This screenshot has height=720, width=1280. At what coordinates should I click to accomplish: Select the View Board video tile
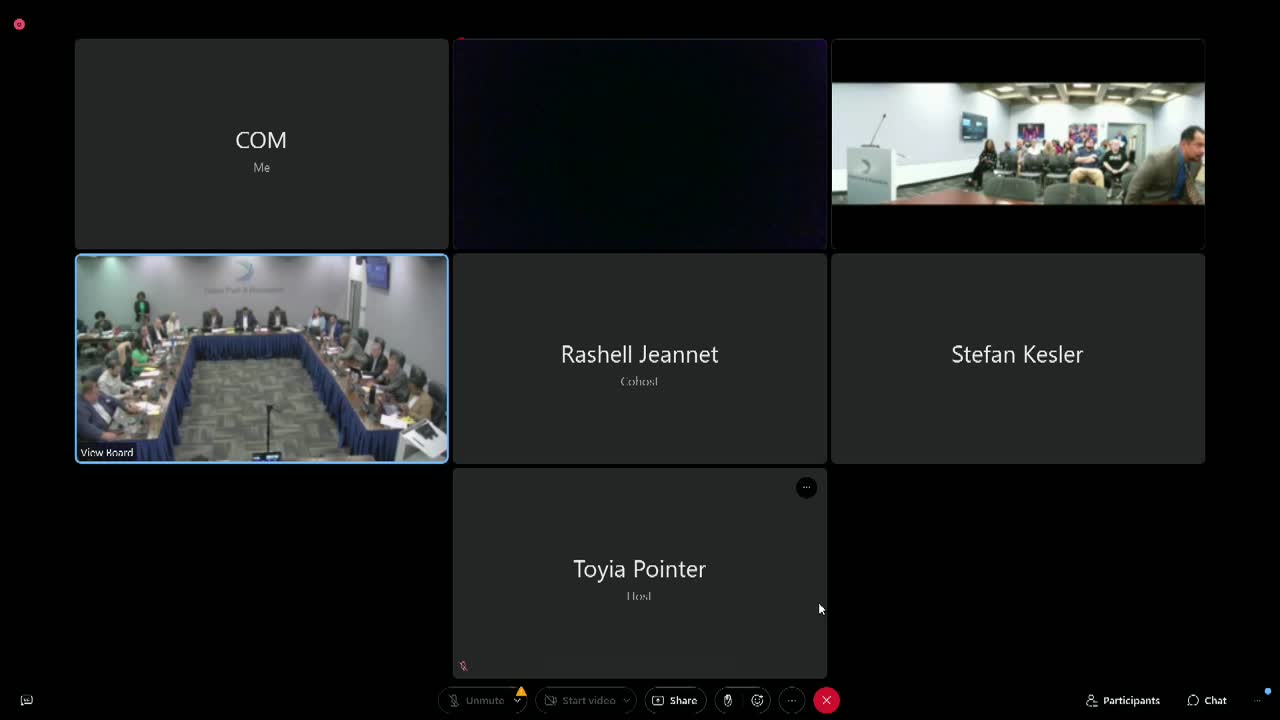tap(262, 358)
